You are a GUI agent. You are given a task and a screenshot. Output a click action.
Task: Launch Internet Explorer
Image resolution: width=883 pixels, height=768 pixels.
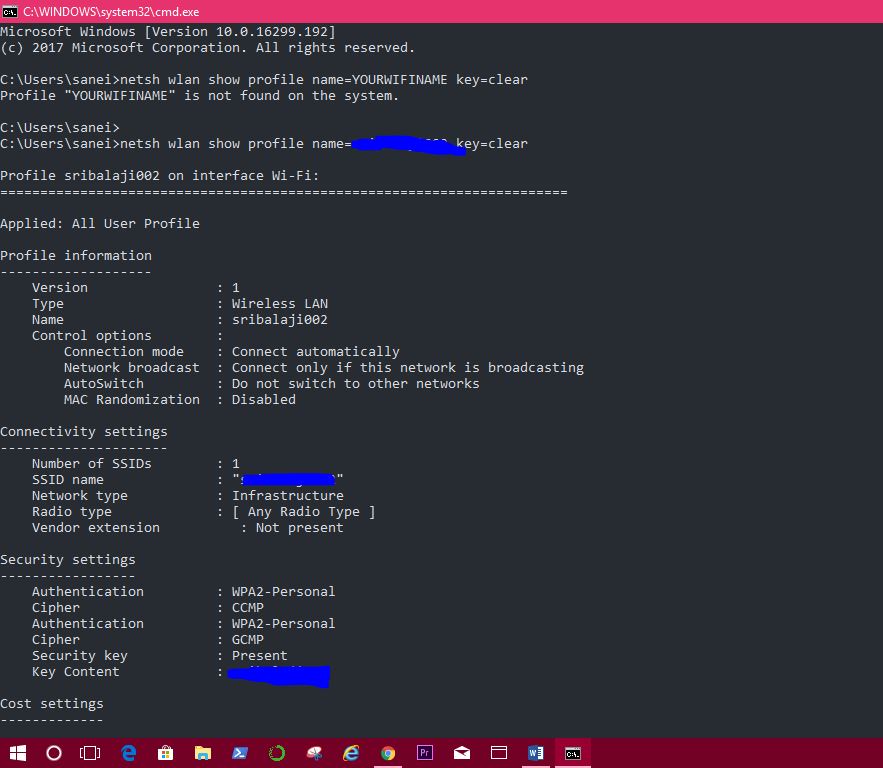coord(350,753)
